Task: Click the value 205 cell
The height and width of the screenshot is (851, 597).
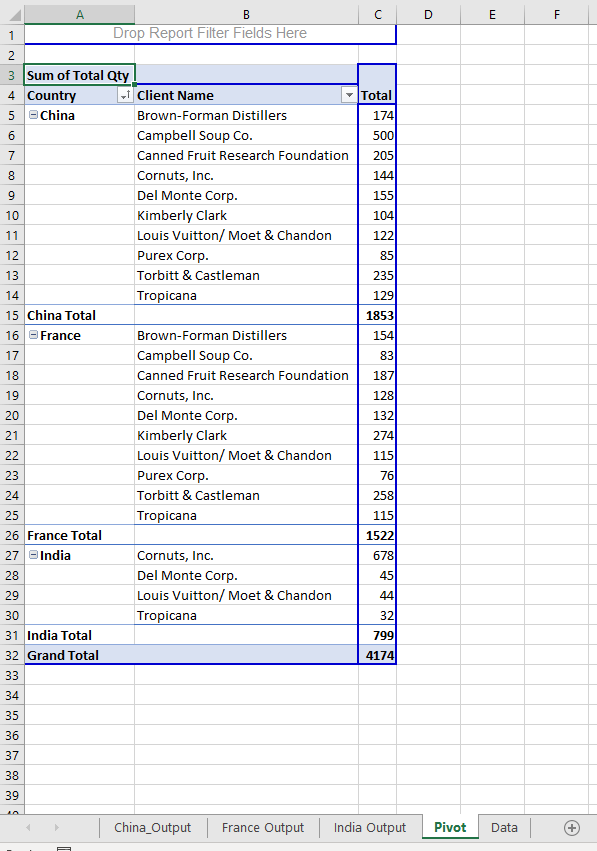Action: [x=377, y=155]
